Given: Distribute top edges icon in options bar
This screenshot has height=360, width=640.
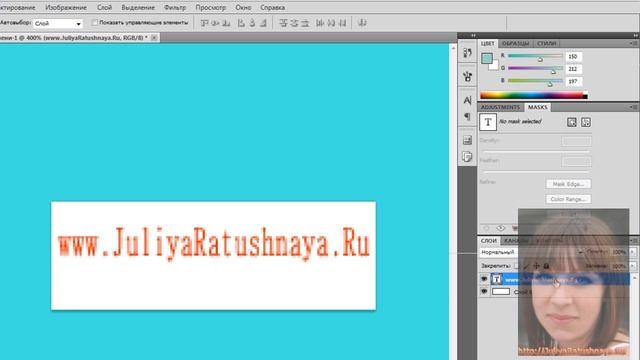Looking at the screenshot, I should tap(283, 23).
